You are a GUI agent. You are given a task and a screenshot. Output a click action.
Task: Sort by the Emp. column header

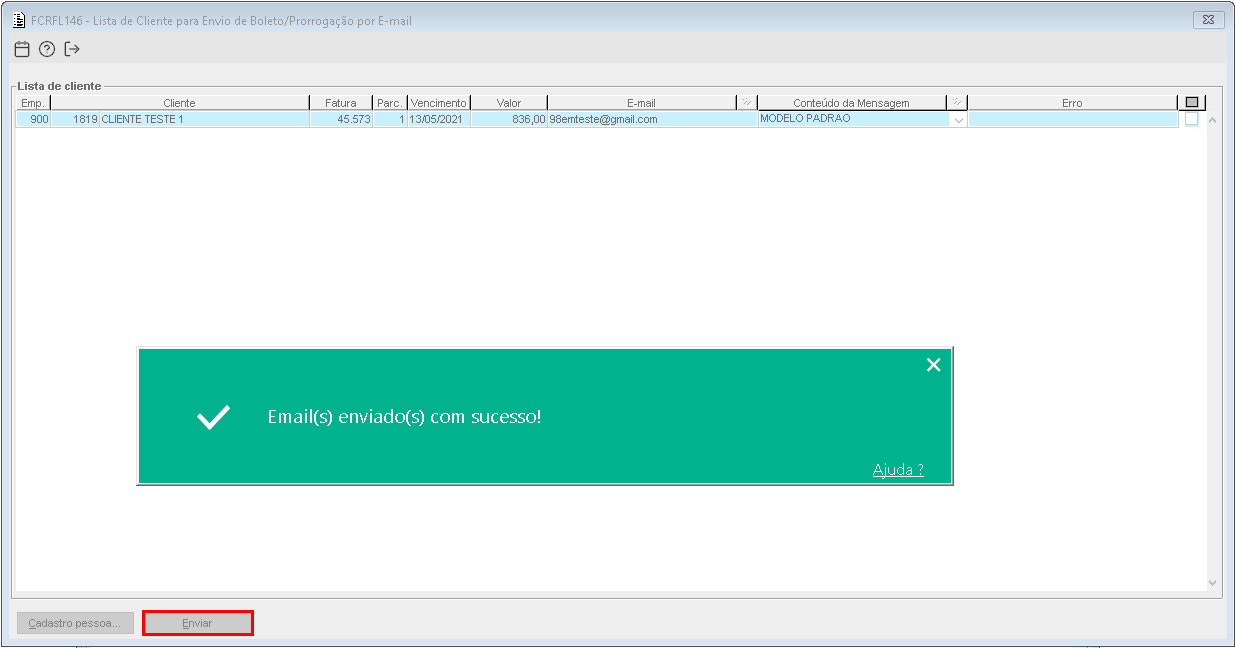click(33, 102)
